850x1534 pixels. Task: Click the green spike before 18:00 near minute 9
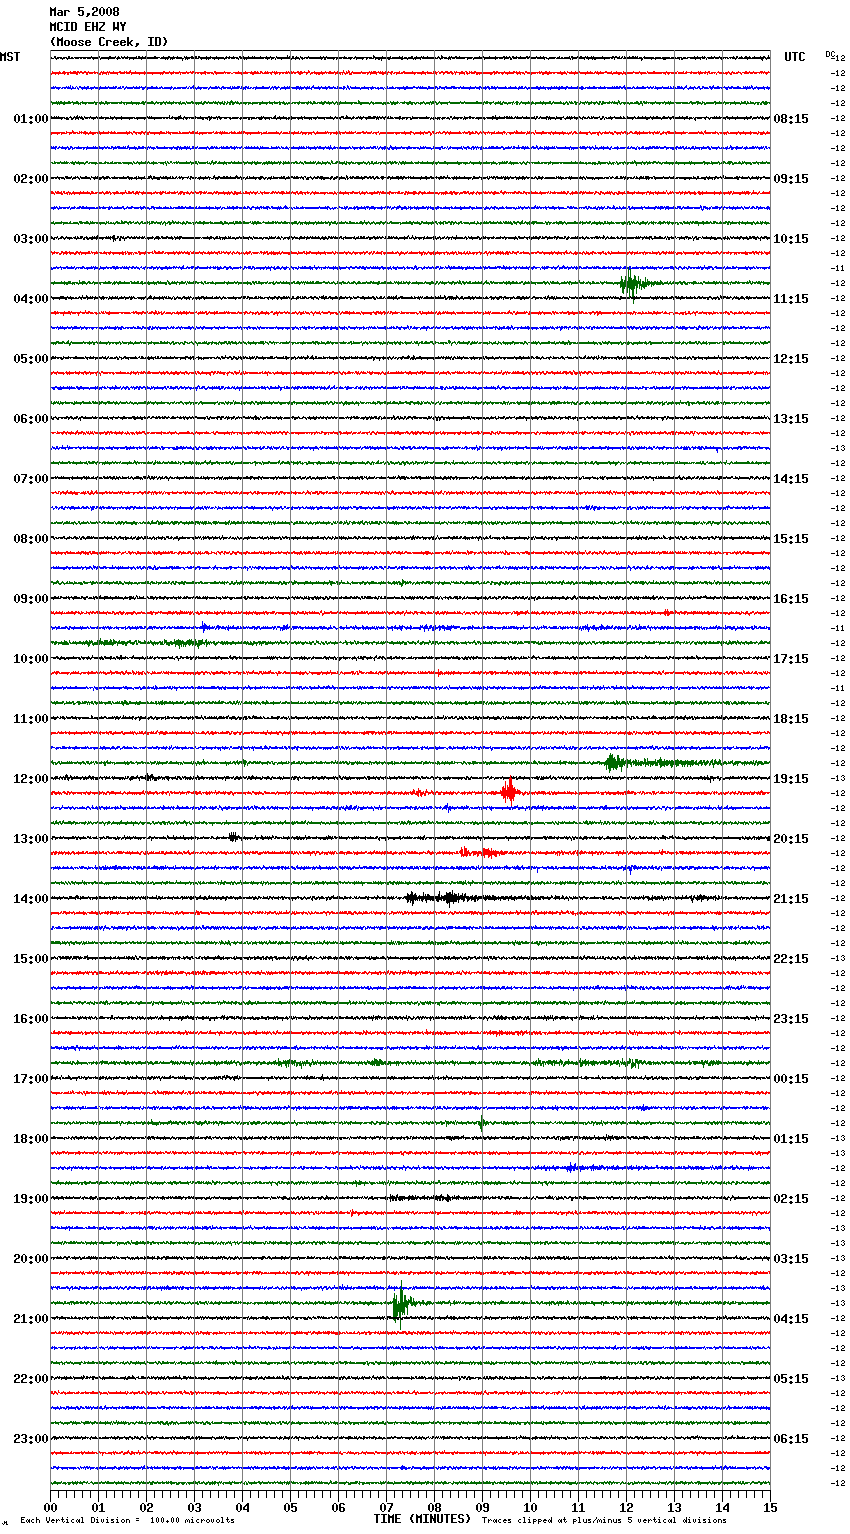click(x=481, y=1123)
